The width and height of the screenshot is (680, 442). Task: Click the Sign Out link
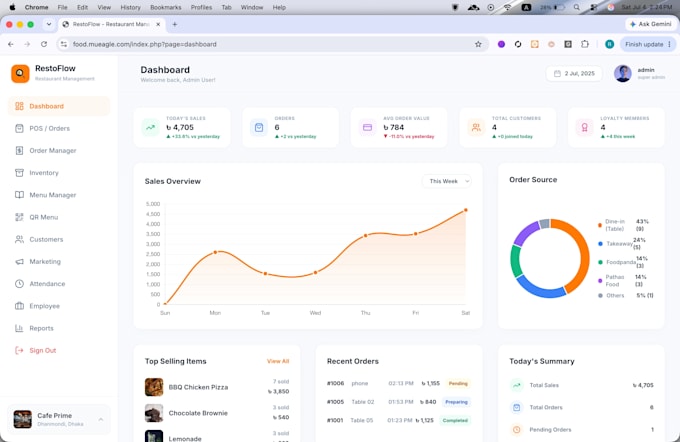42,350
